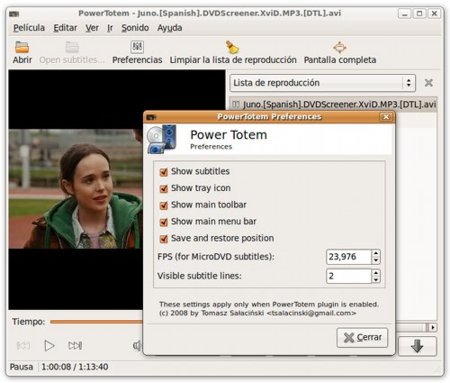The height and width of the screenshot is (383, 450).
Task: Maximize the PowerTotem main window
Action: click(419, 14)
